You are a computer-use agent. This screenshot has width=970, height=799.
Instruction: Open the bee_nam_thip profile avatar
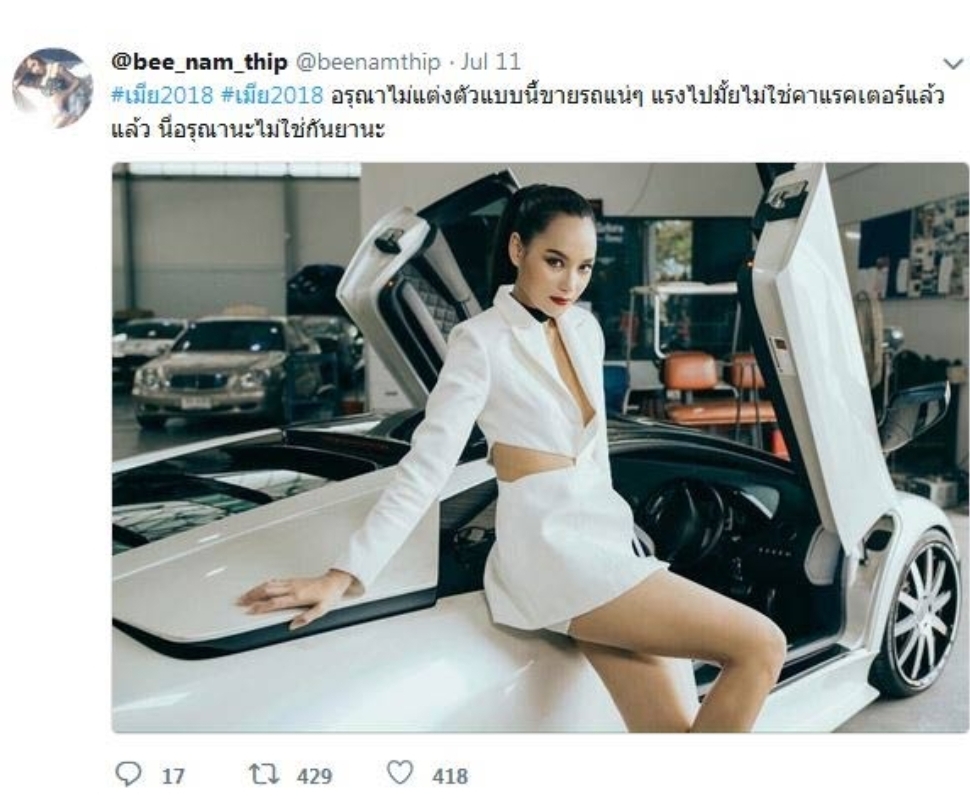point(53,88)
